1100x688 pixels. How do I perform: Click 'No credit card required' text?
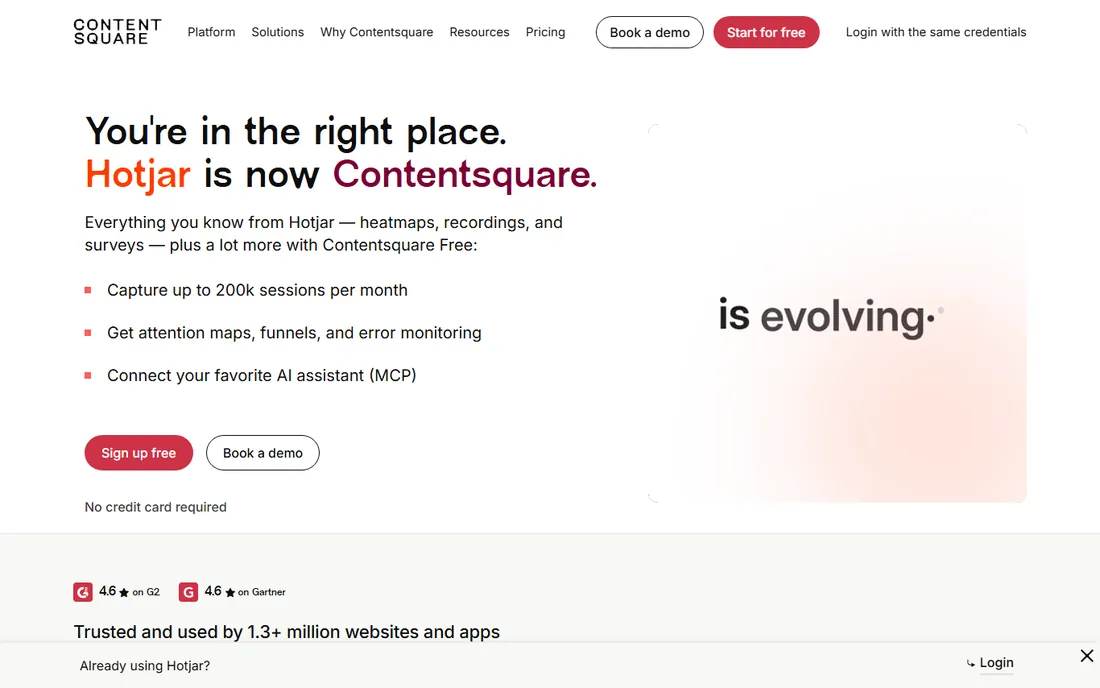[x=156, y=507]
